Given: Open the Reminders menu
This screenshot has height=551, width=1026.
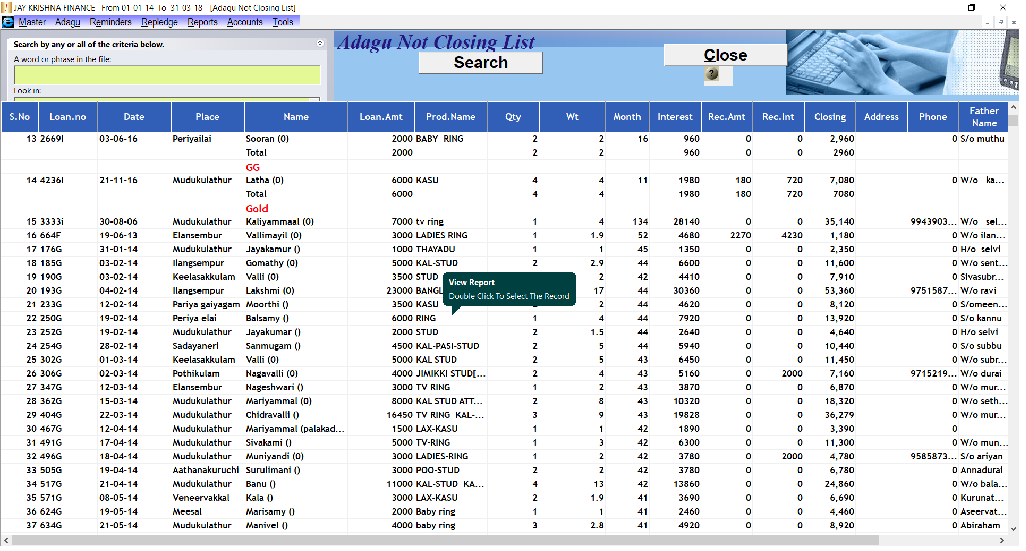Looking at the screenshot, I should (x=110, y=22).
